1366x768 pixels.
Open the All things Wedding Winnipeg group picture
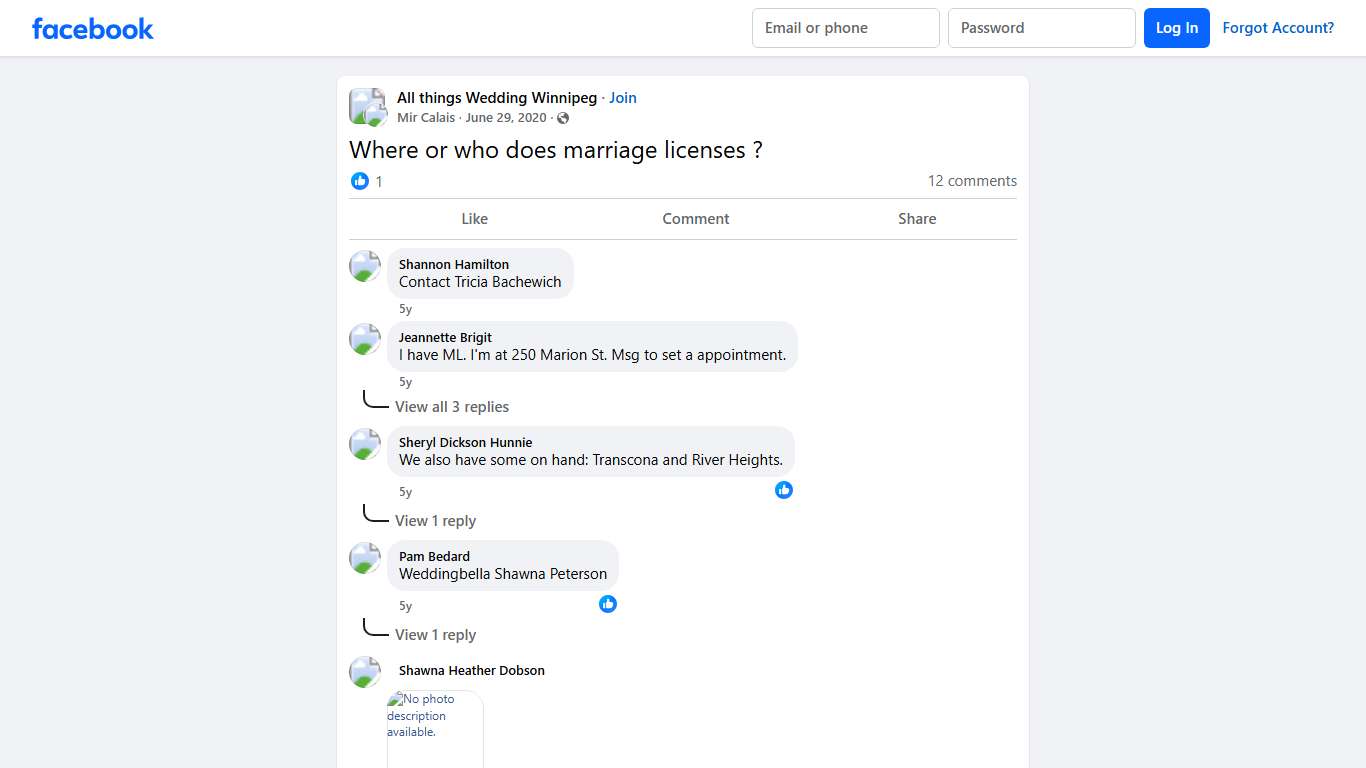tap(367, 106)
